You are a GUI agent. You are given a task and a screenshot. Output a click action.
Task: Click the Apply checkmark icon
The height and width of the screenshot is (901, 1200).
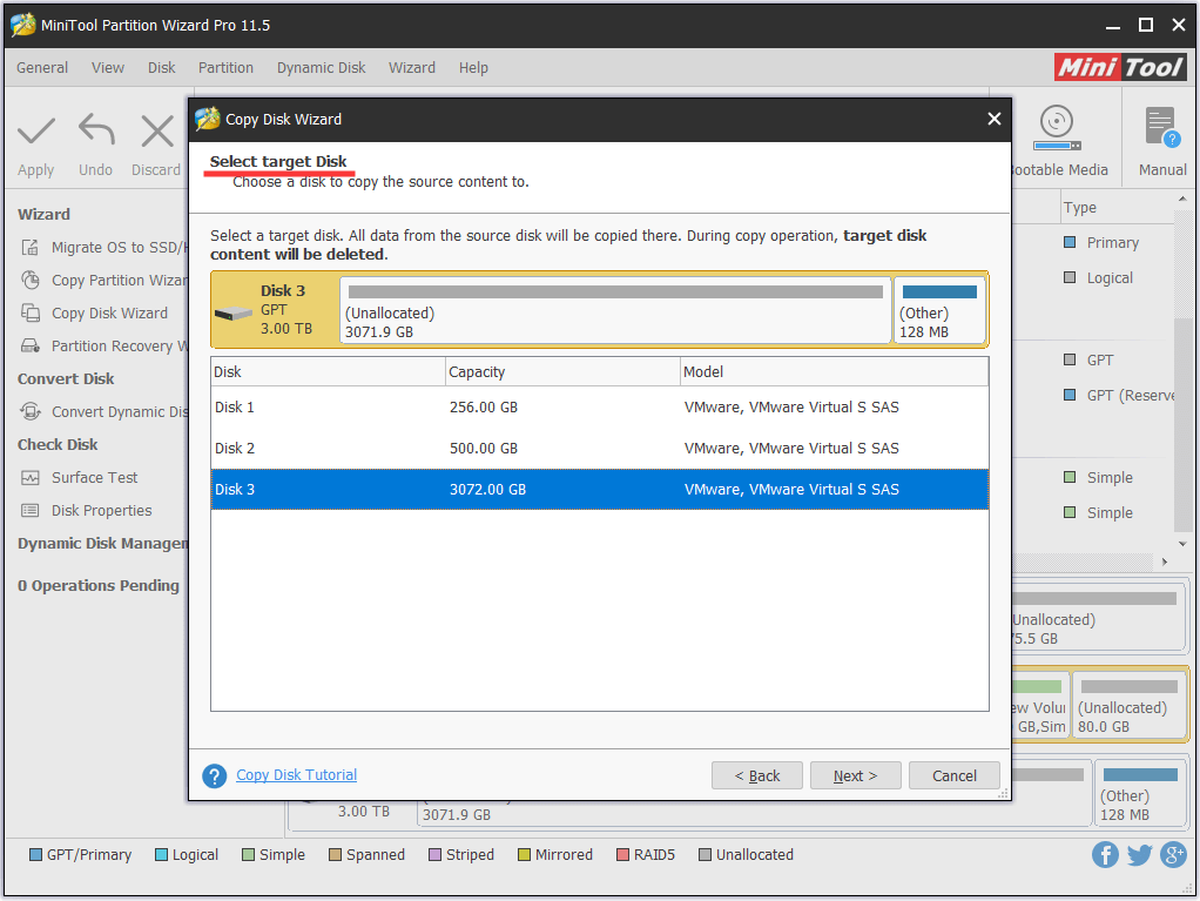[x=36, y=130]
